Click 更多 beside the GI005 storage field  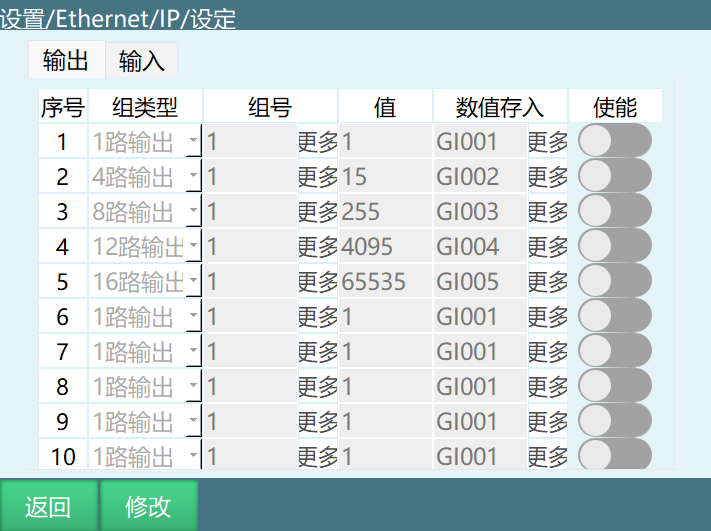pos(547,282)
